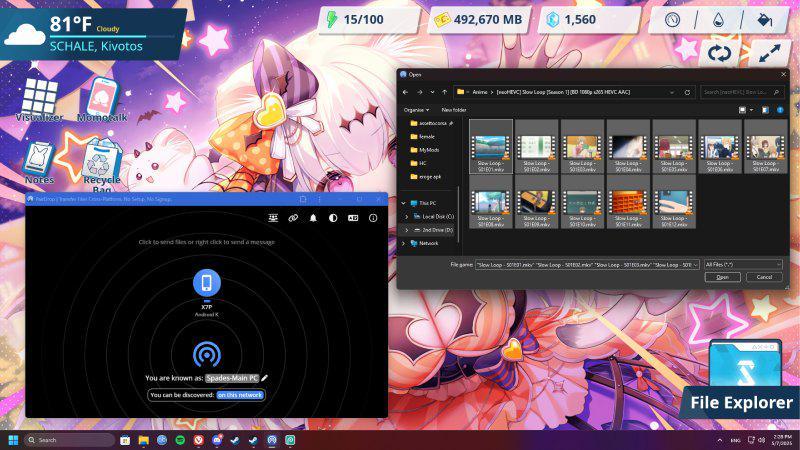The width and height of the screenshot is (800, 450).
Task: Open the PairDrop pair device icon
Action: coord(273,218)
